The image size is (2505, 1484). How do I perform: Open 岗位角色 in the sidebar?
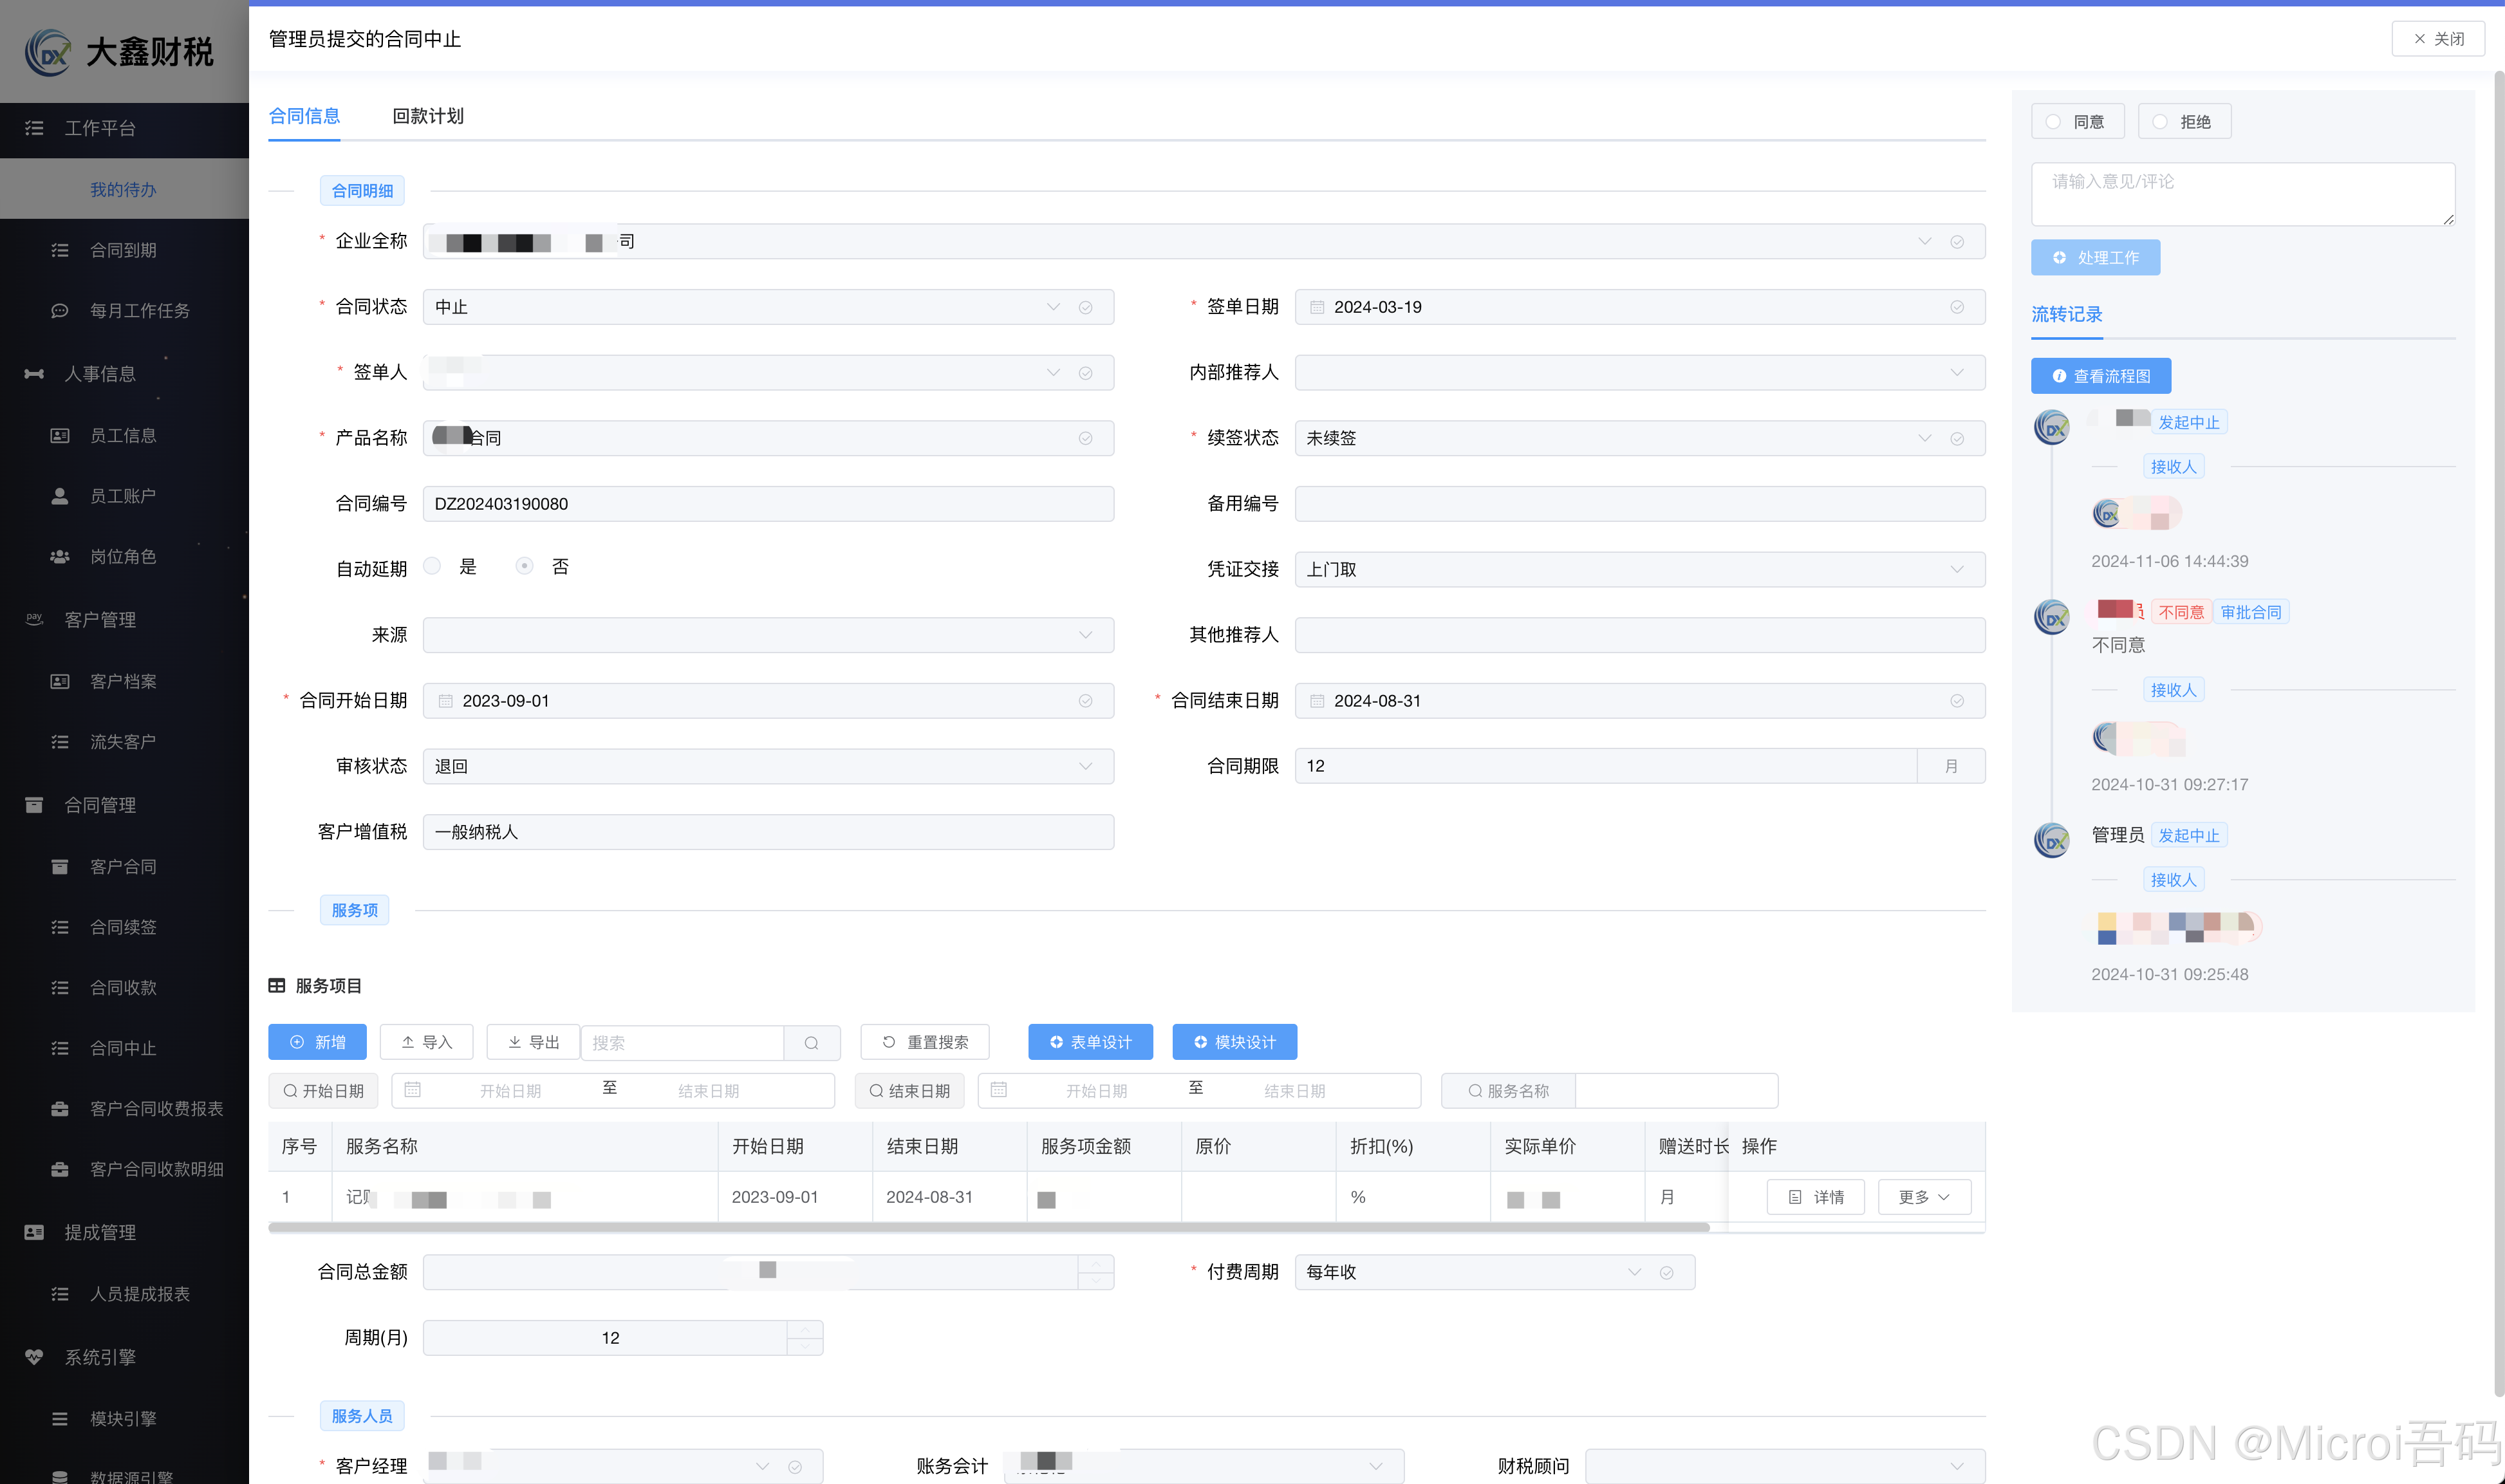coord(123,556)
